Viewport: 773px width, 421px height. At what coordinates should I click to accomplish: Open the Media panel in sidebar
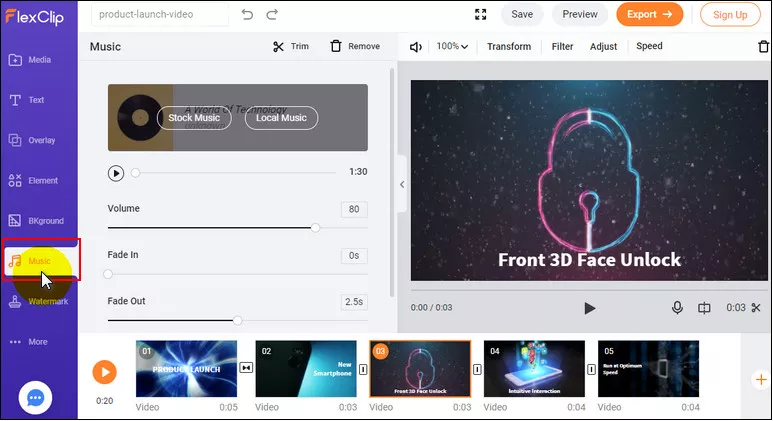[x=30, y=60]
